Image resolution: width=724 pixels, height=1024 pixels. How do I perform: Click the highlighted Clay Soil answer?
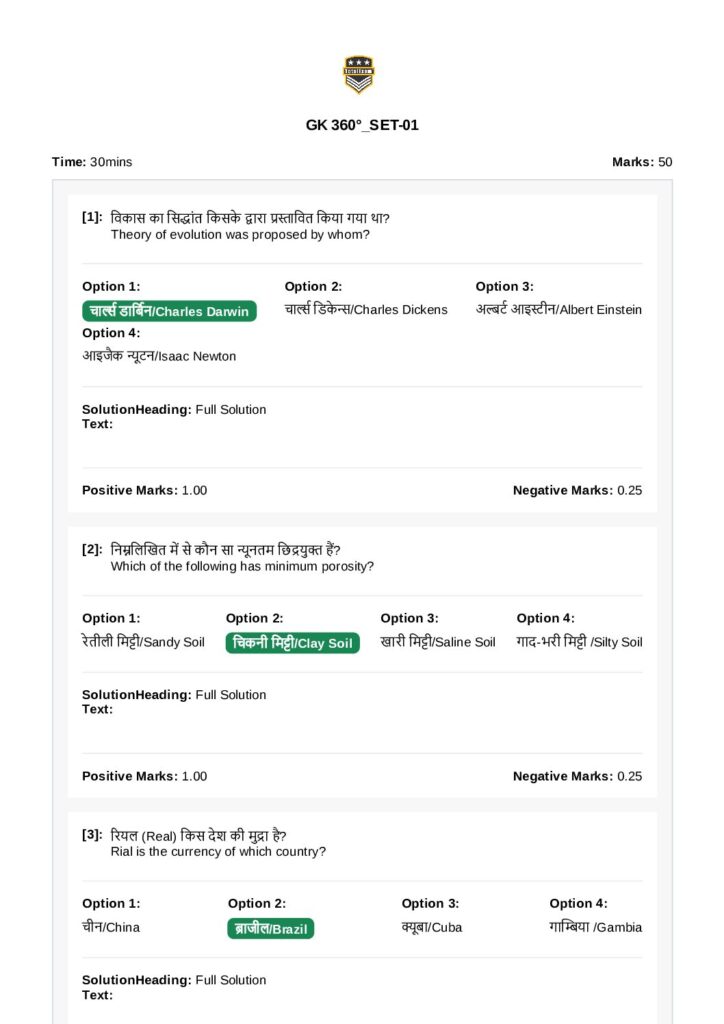click(x=292, y=643)
